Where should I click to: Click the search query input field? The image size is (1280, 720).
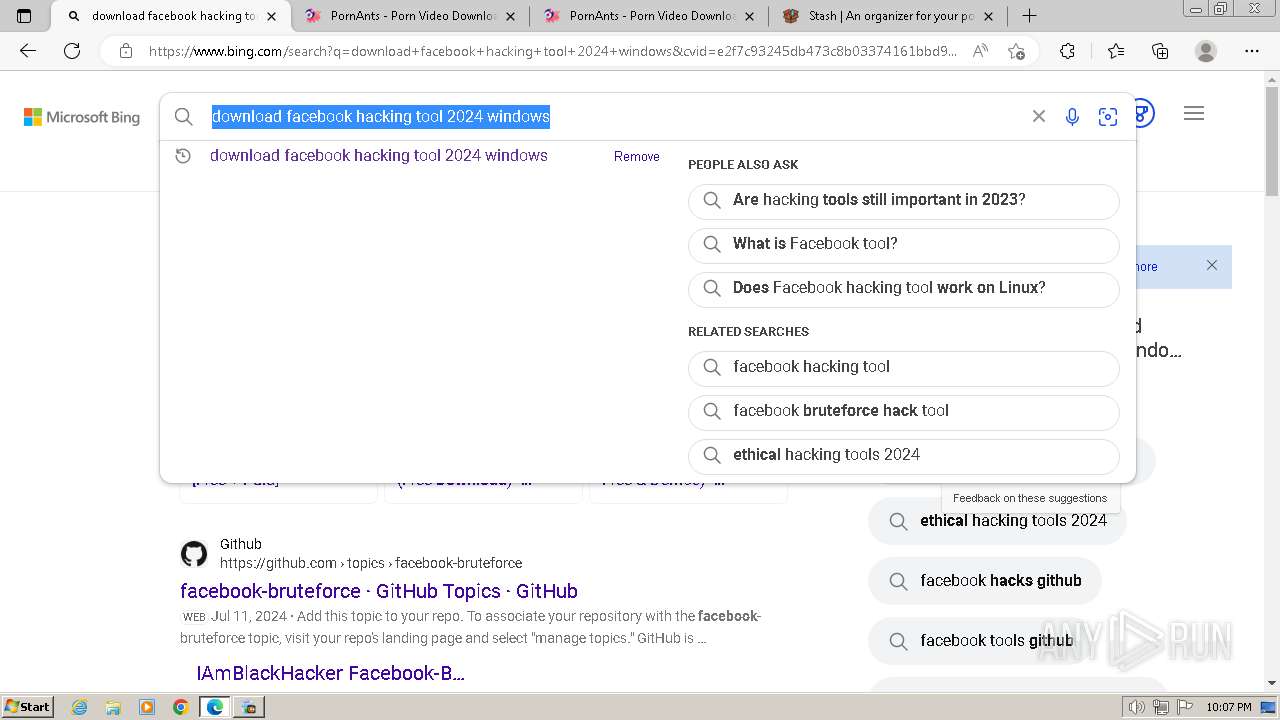610,117
